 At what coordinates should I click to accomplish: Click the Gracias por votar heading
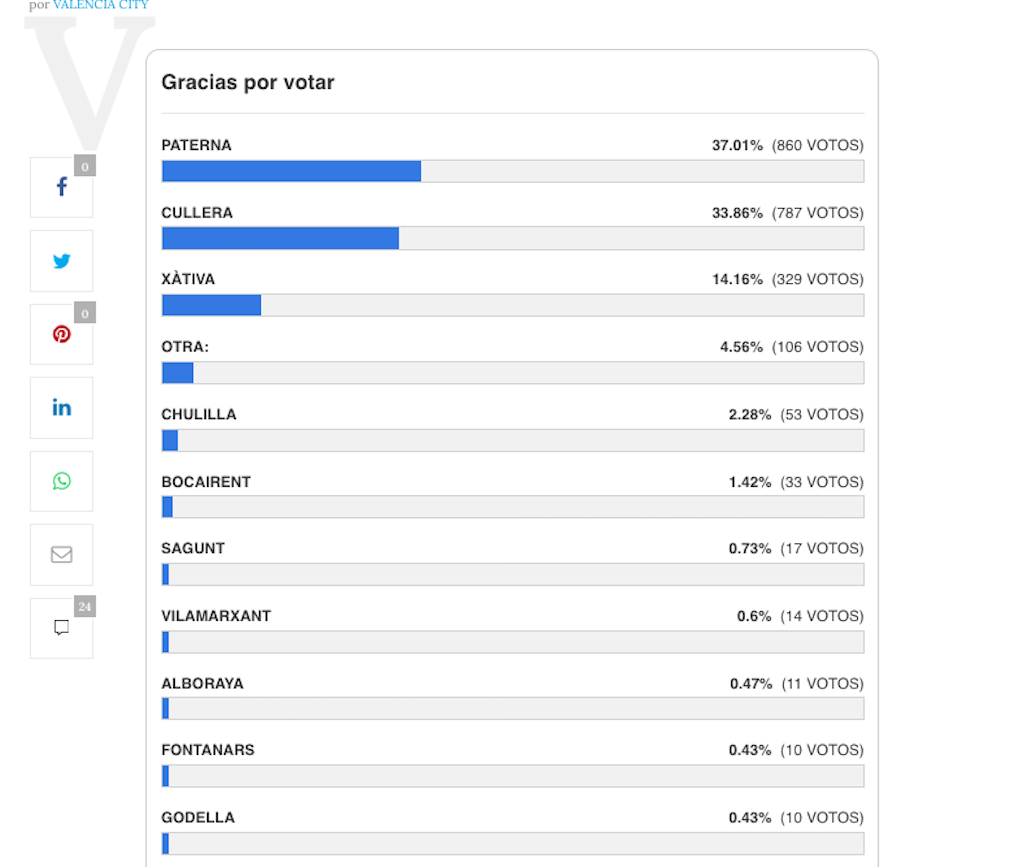point(248,82)
